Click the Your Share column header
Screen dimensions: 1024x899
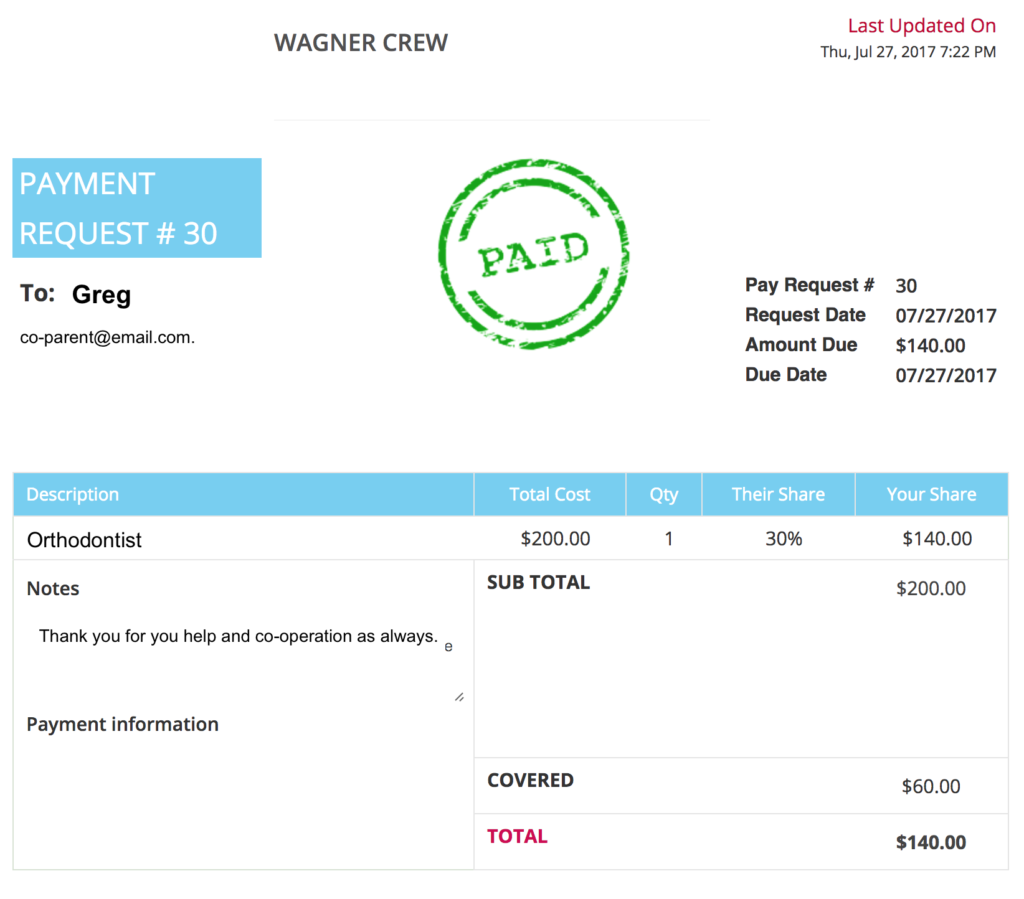point(931,494)
